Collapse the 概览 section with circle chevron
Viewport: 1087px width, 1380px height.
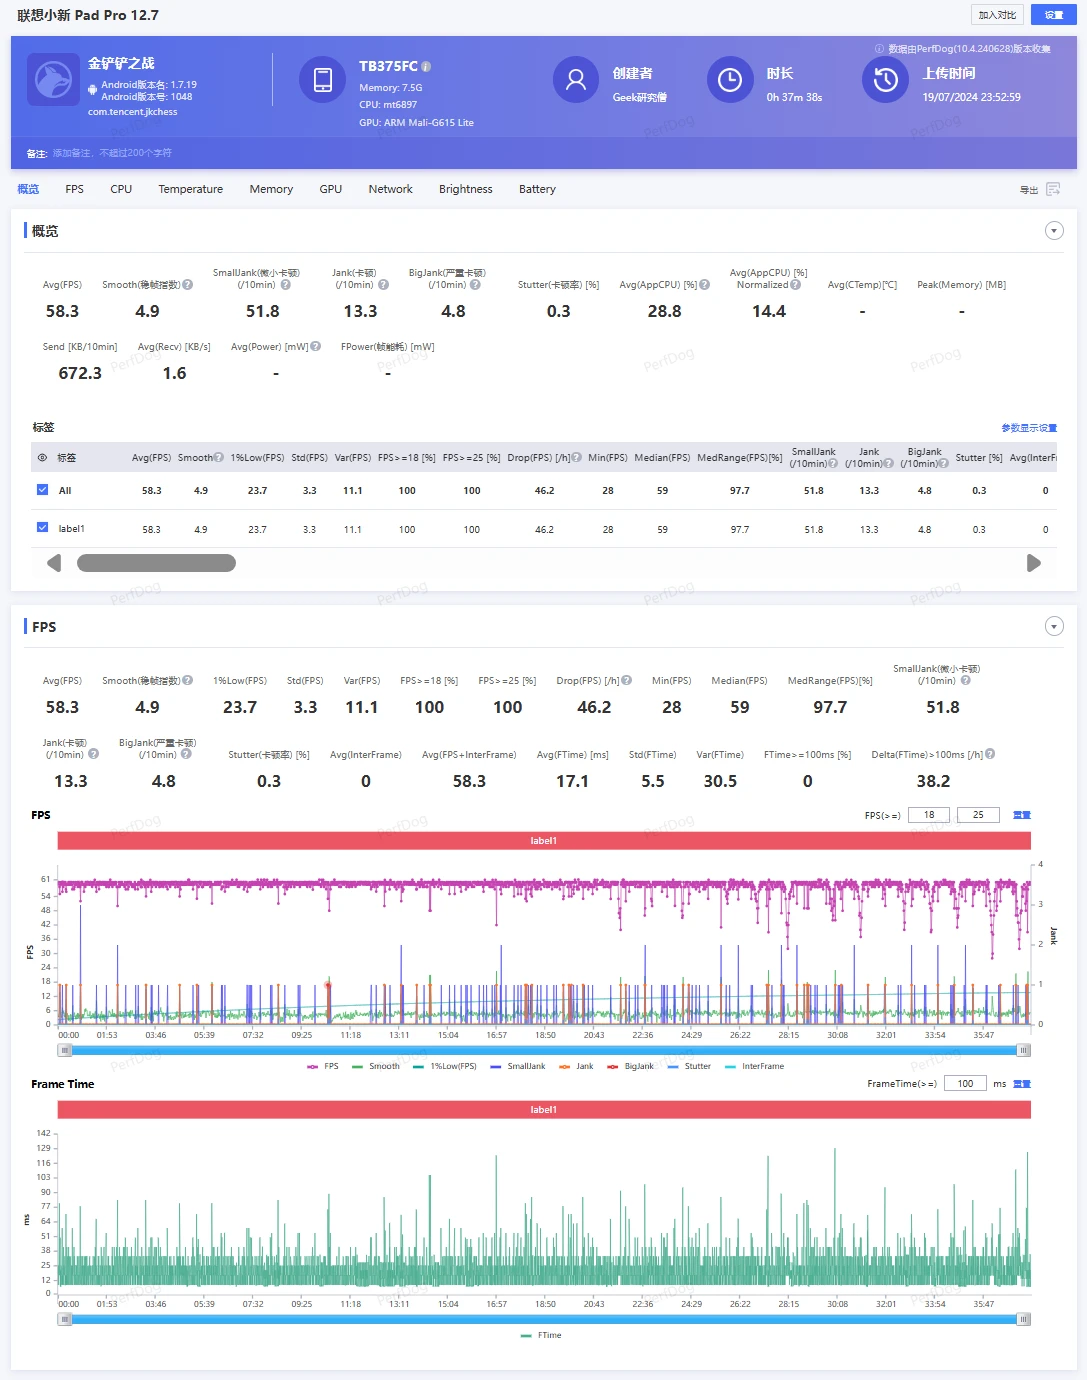(1054, 231)
